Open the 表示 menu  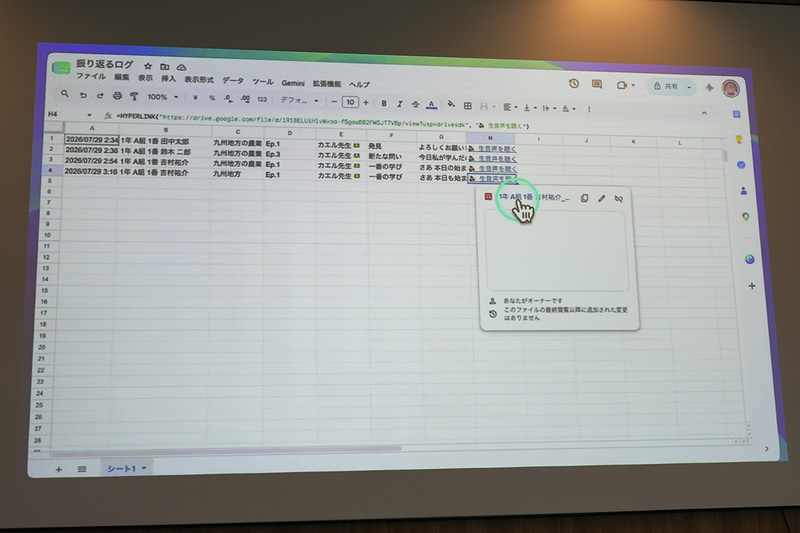pyautogui.click(x=145, y=78)
